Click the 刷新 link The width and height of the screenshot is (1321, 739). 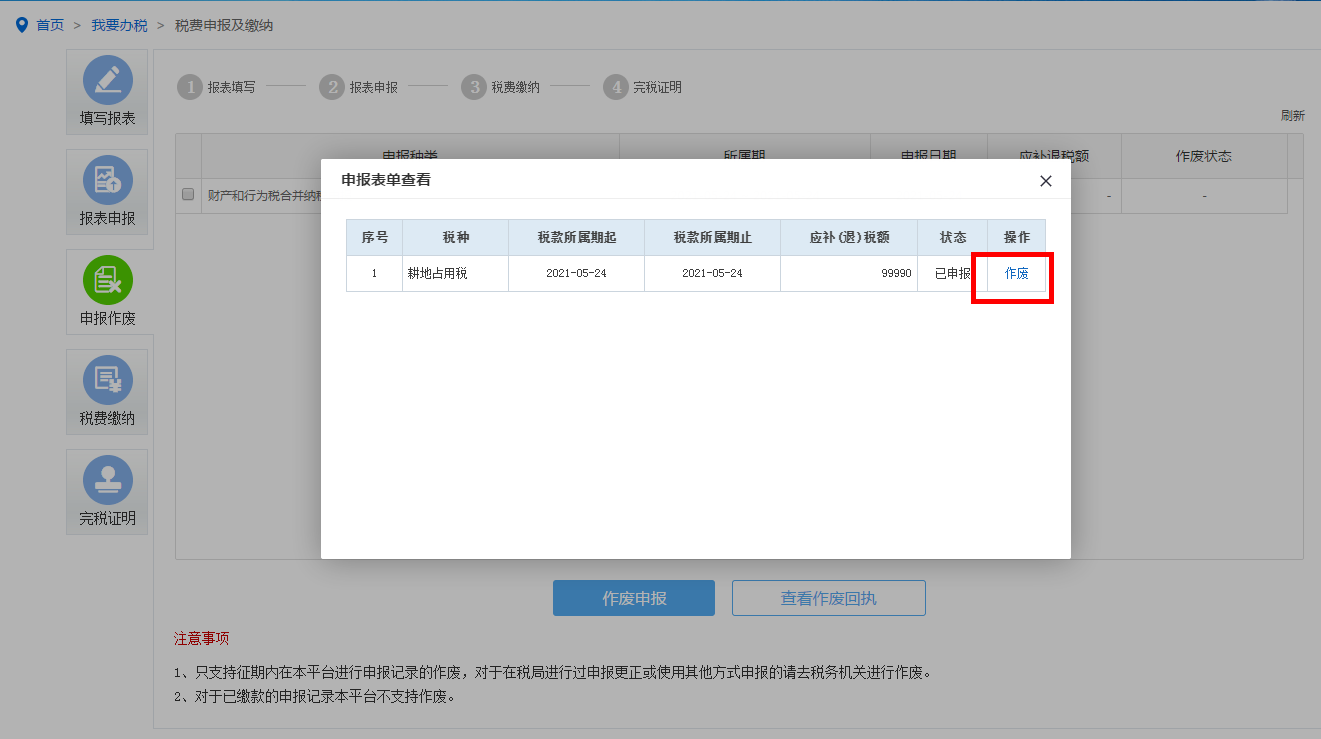click(1293, 116)
